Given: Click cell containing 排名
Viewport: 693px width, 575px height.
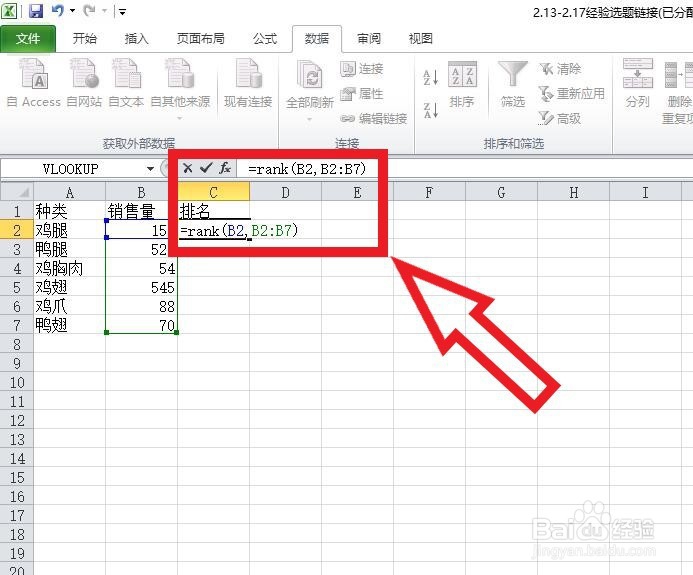Looking at the screenshot, I should point(213,211).
